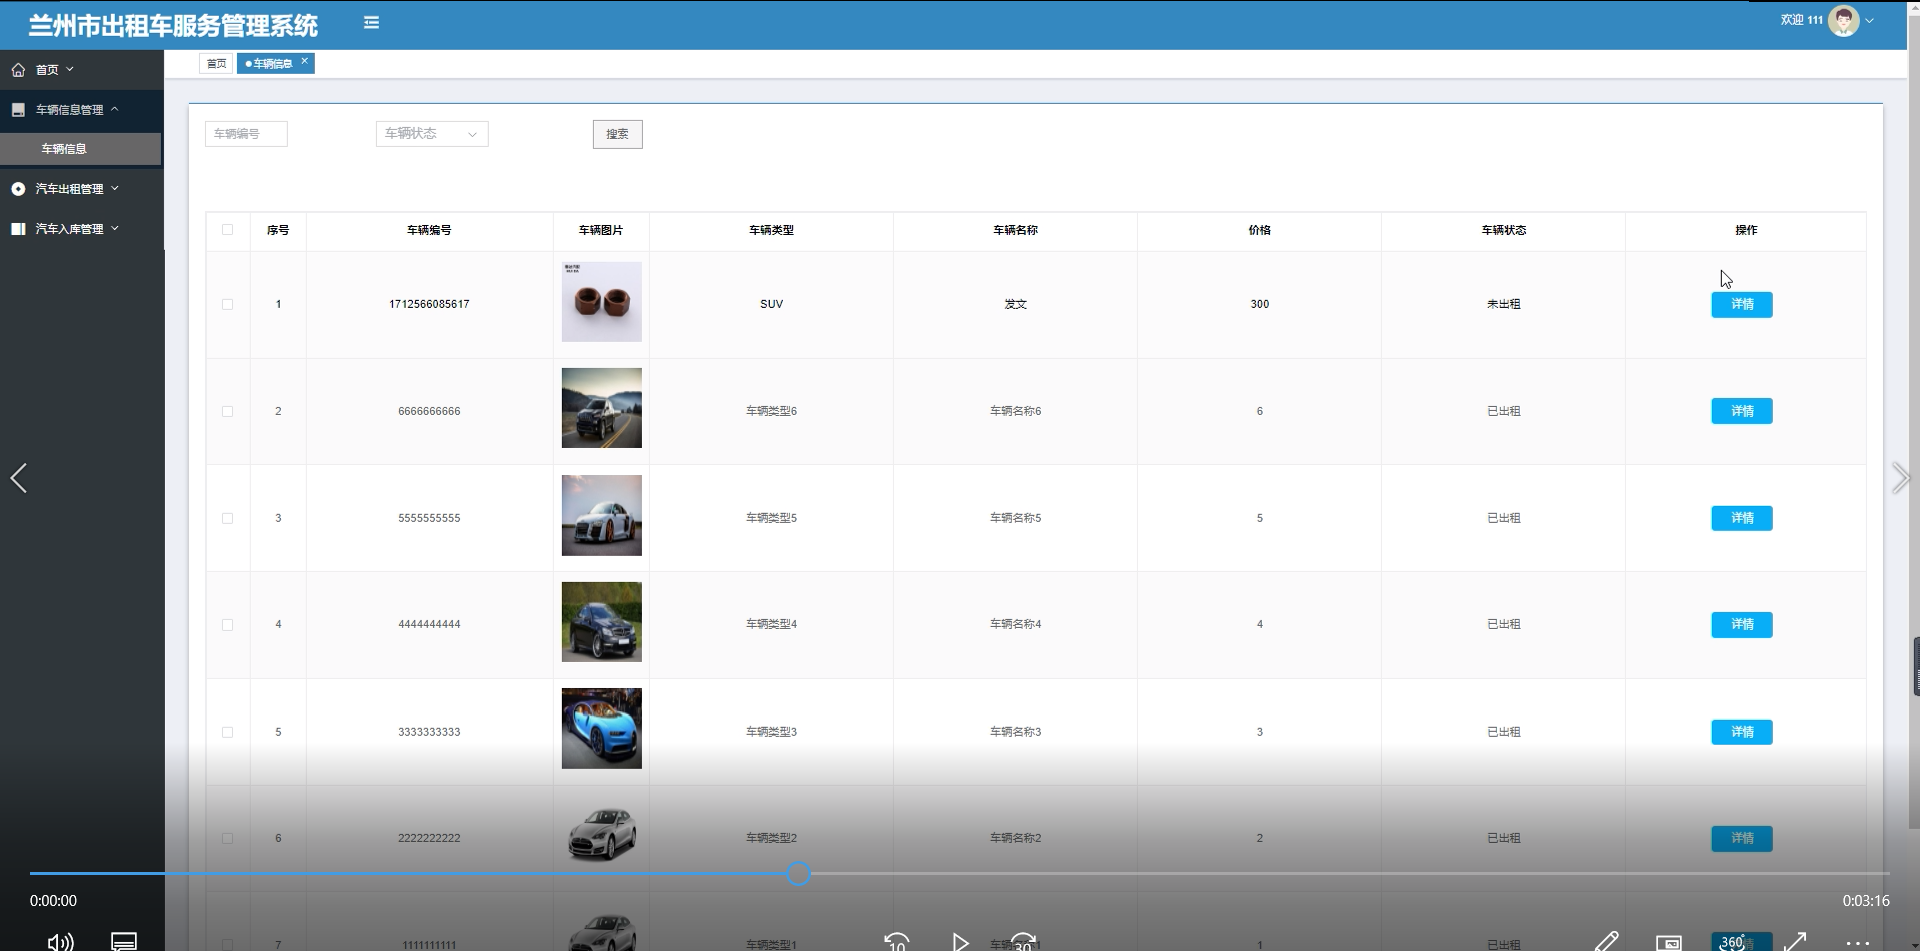
Task: Skip forward 30 seconds
Action: click(1023, 941)
